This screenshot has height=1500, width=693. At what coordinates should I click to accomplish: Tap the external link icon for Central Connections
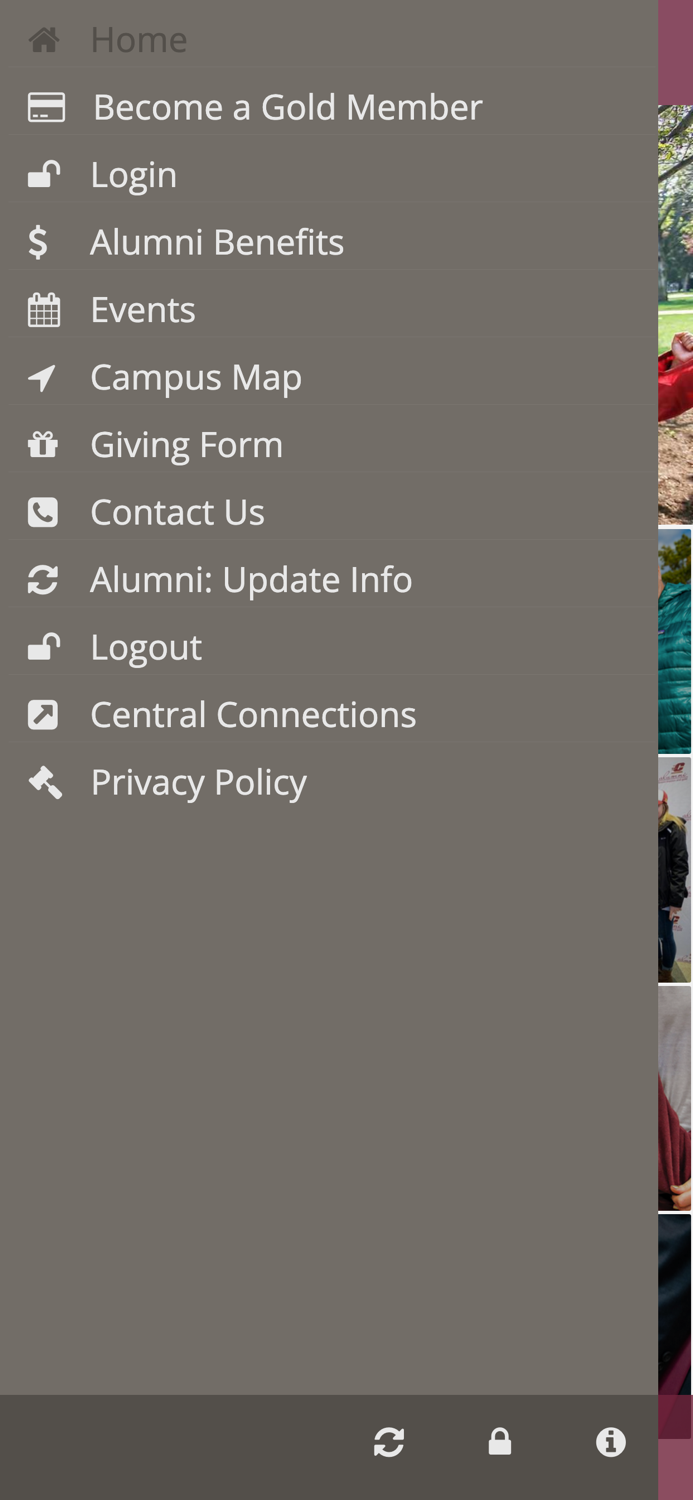[41, 713]
